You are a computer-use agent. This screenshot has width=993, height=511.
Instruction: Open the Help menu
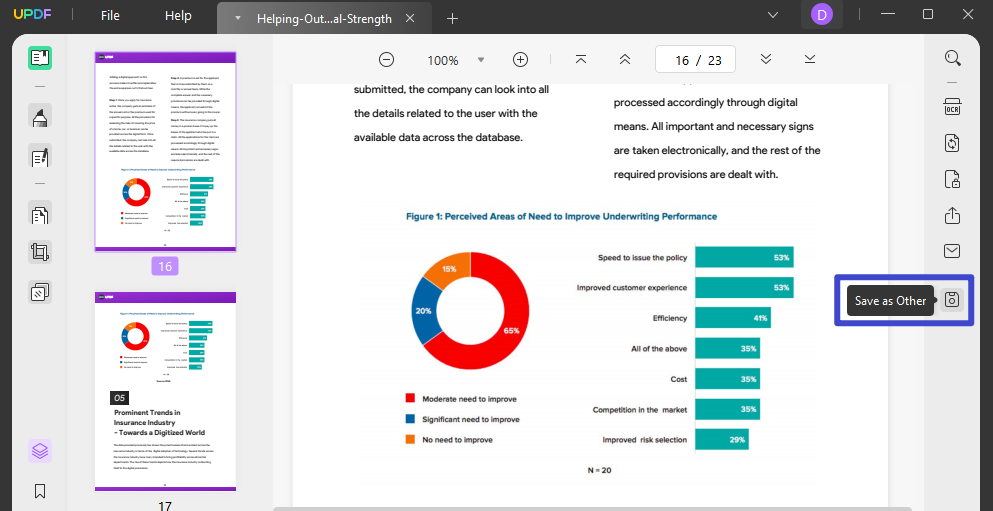178,16
